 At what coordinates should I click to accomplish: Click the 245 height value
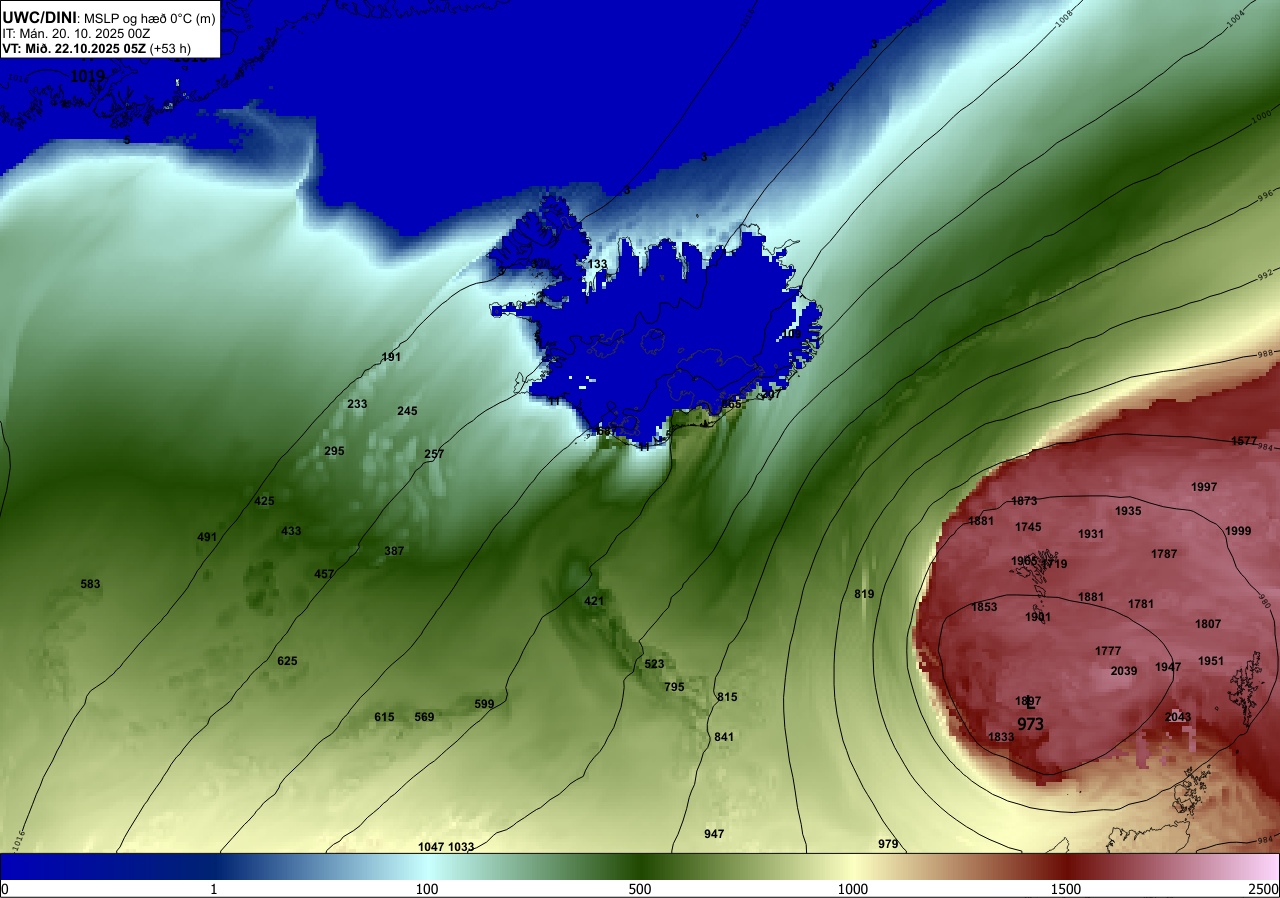pos(407,411)
